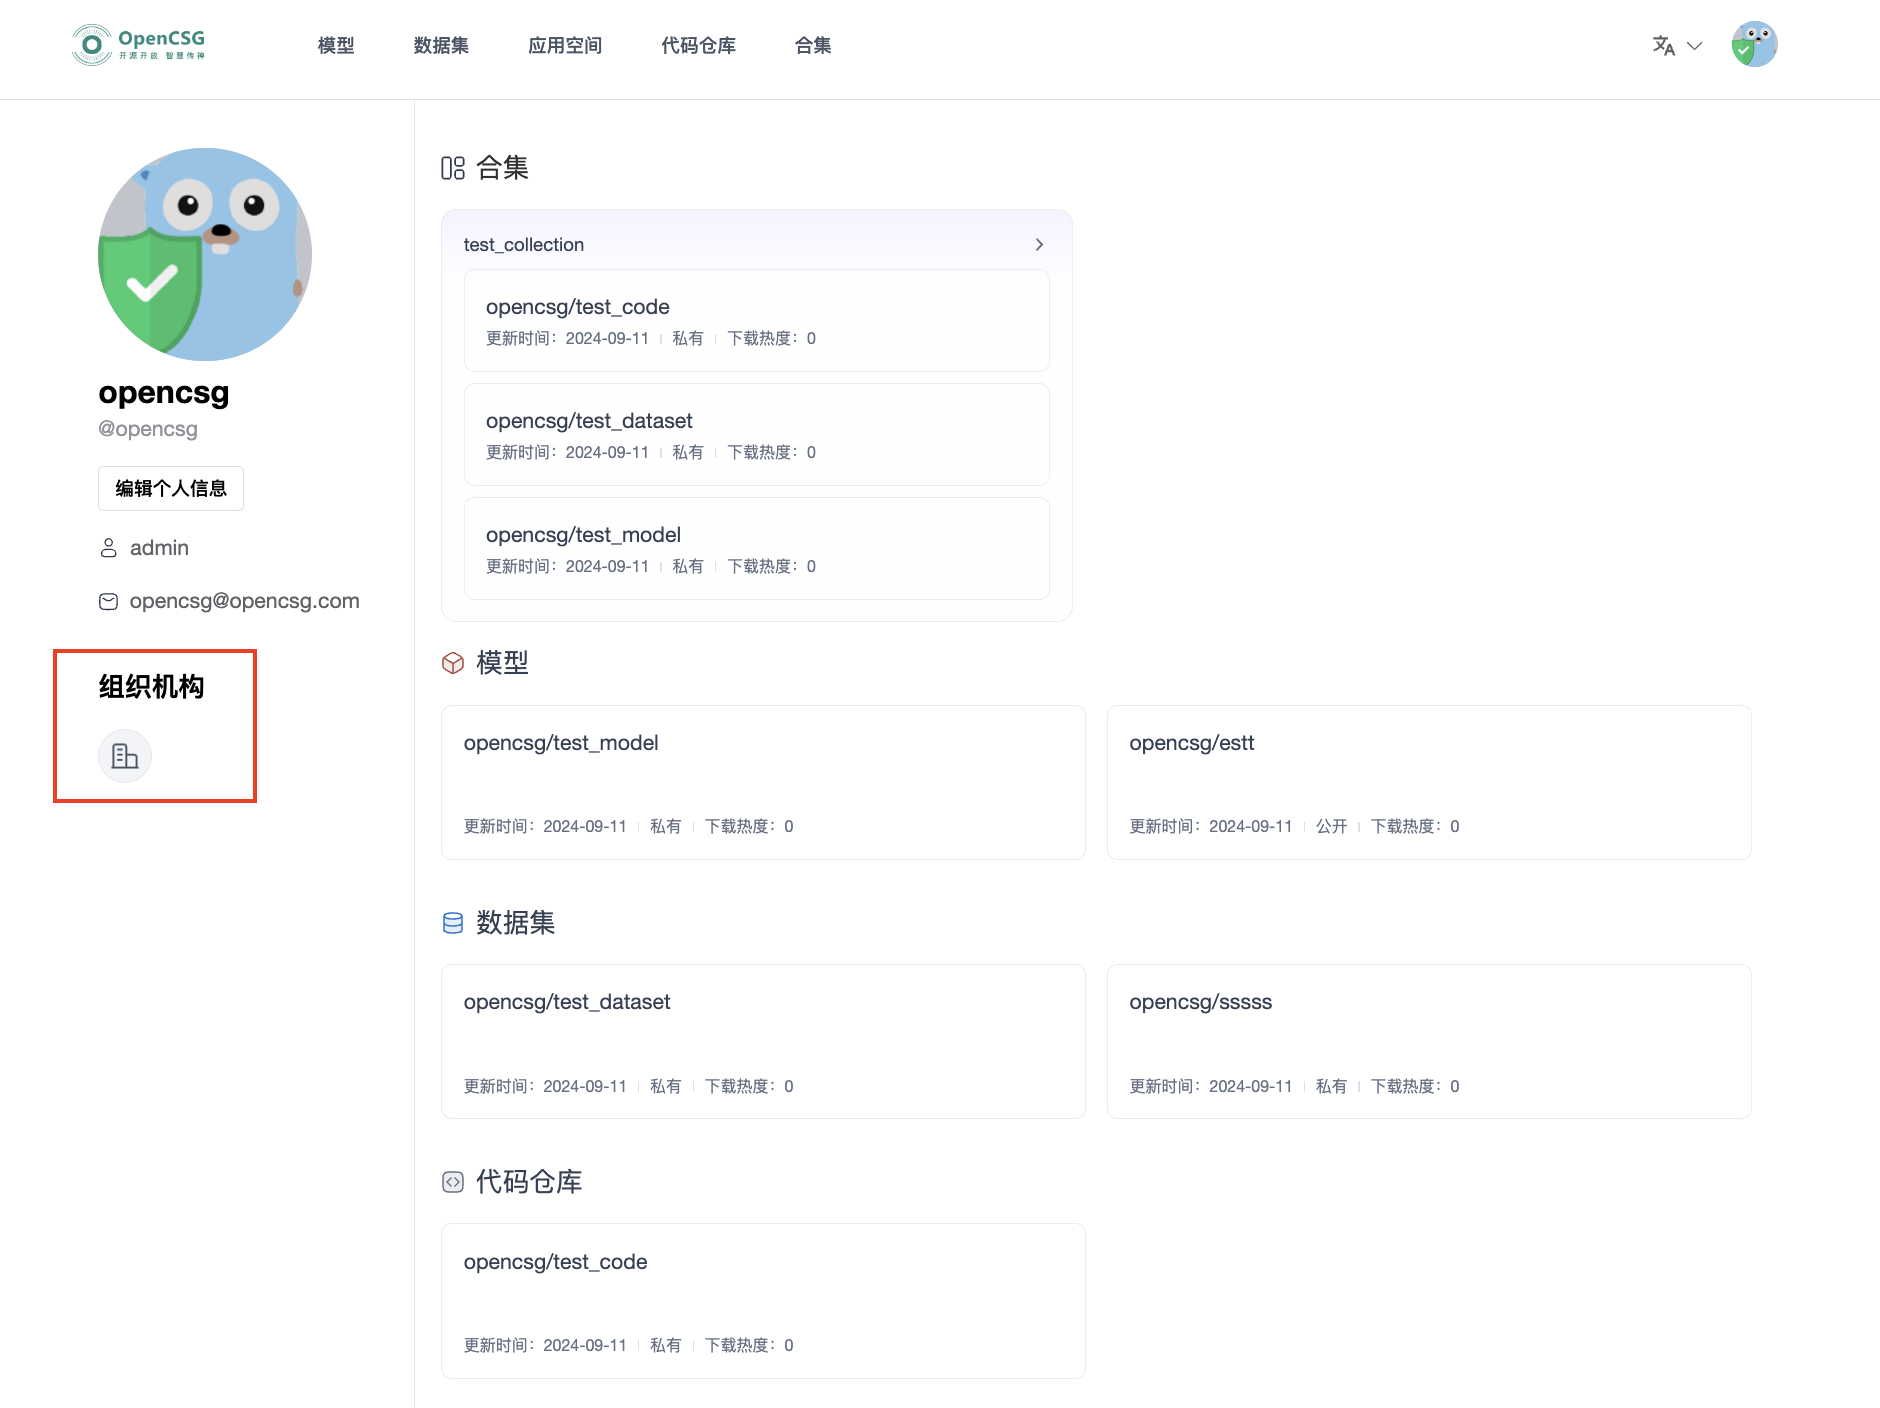This screenshot has width=1880, height=1408.
Task: Expand test_collection with the chevron arrow
Action: click(1039, 245)
